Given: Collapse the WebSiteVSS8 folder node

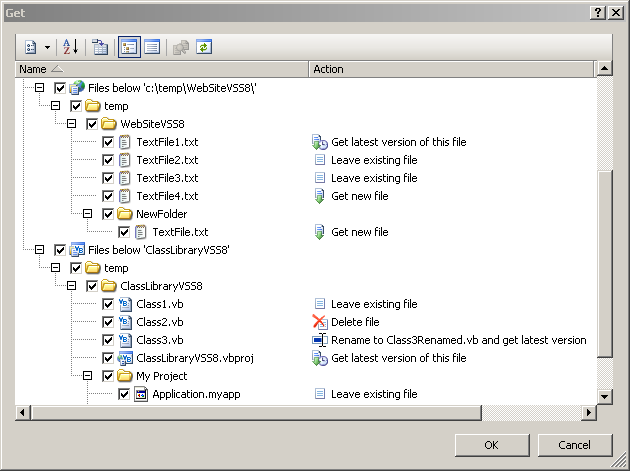Looking at the screenshot, I should [x=72, y=123].
